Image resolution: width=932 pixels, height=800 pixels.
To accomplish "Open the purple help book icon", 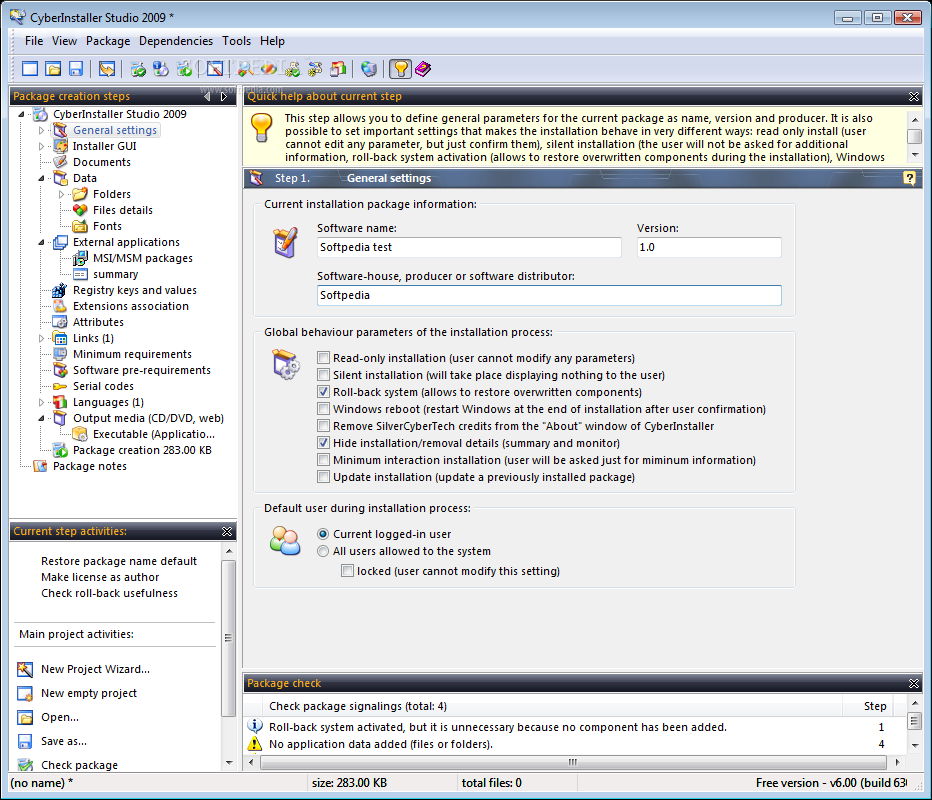I will (x=423, y=69).
